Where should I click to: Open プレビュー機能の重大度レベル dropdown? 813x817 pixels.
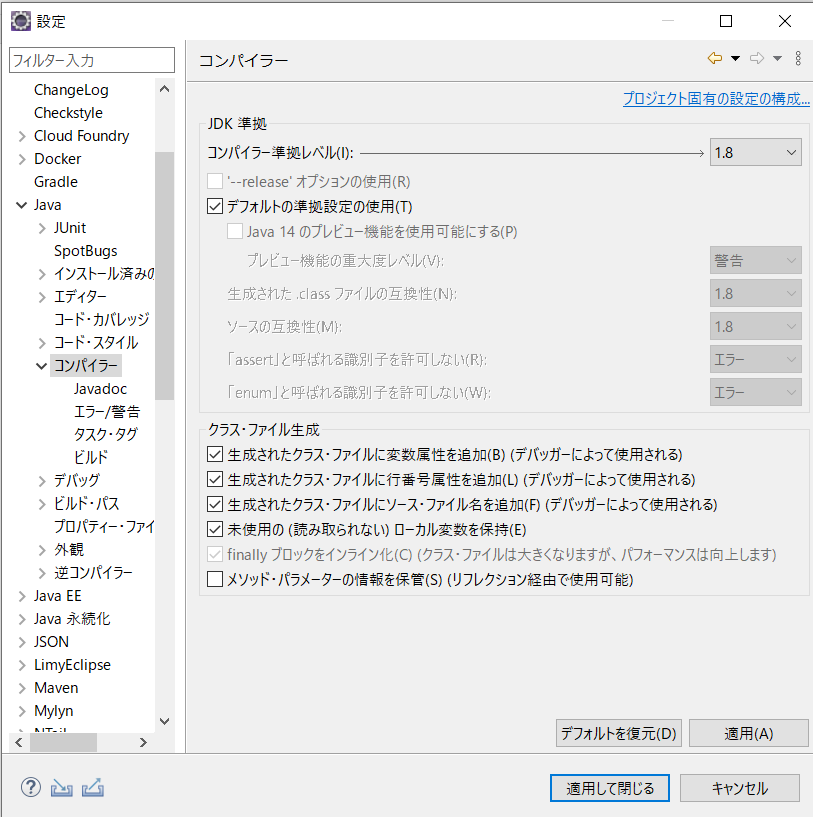756,260
